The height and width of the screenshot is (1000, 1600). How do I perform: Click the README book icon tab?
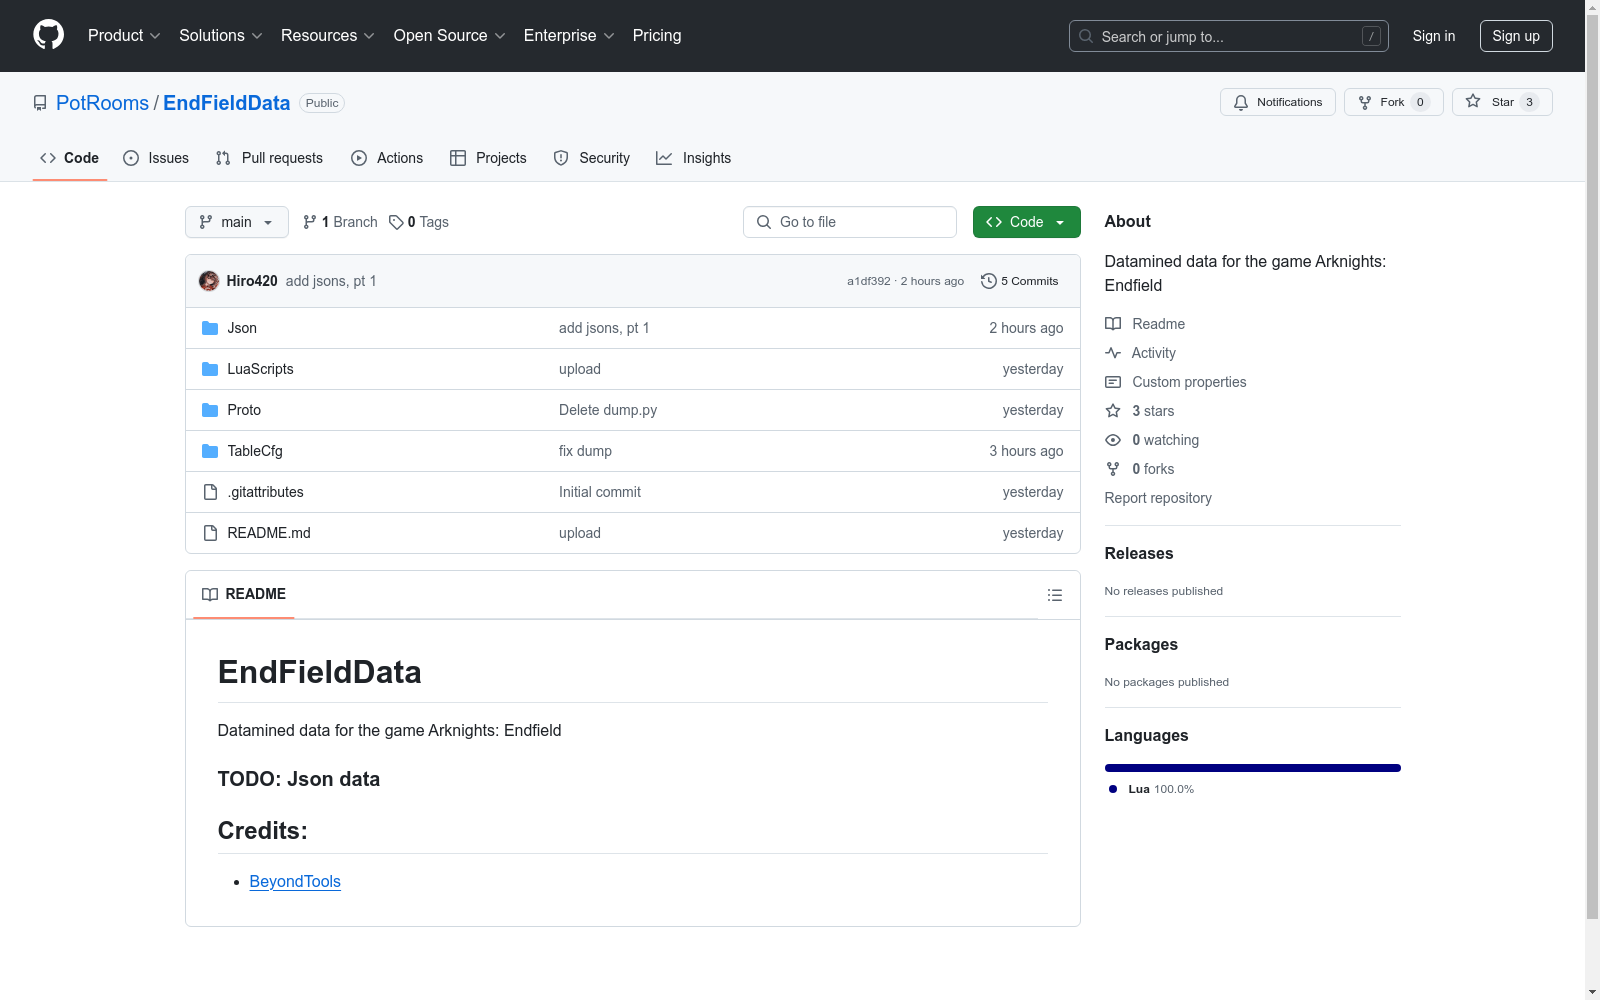tap(210, 594)
